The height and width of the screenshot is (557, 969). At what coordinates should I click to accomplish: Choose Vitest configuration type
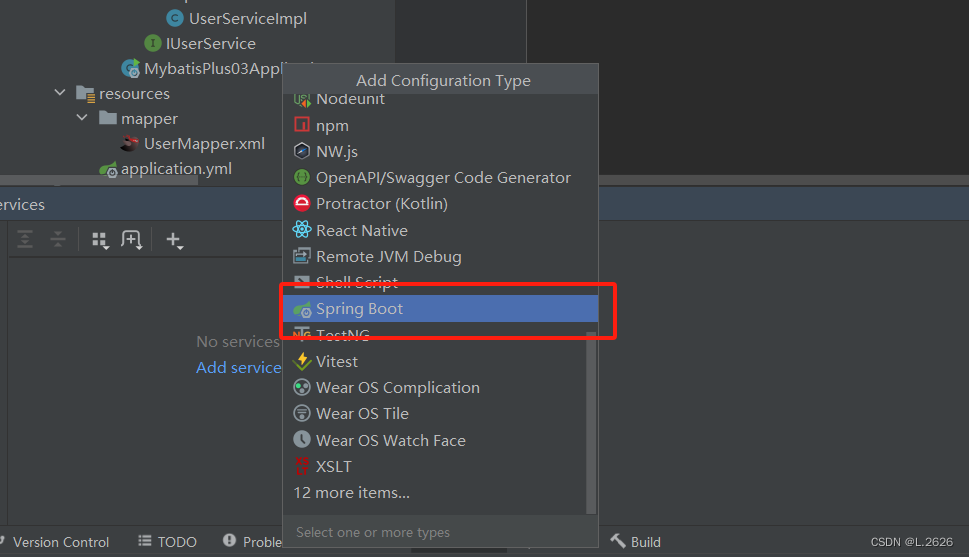[434, 361]
